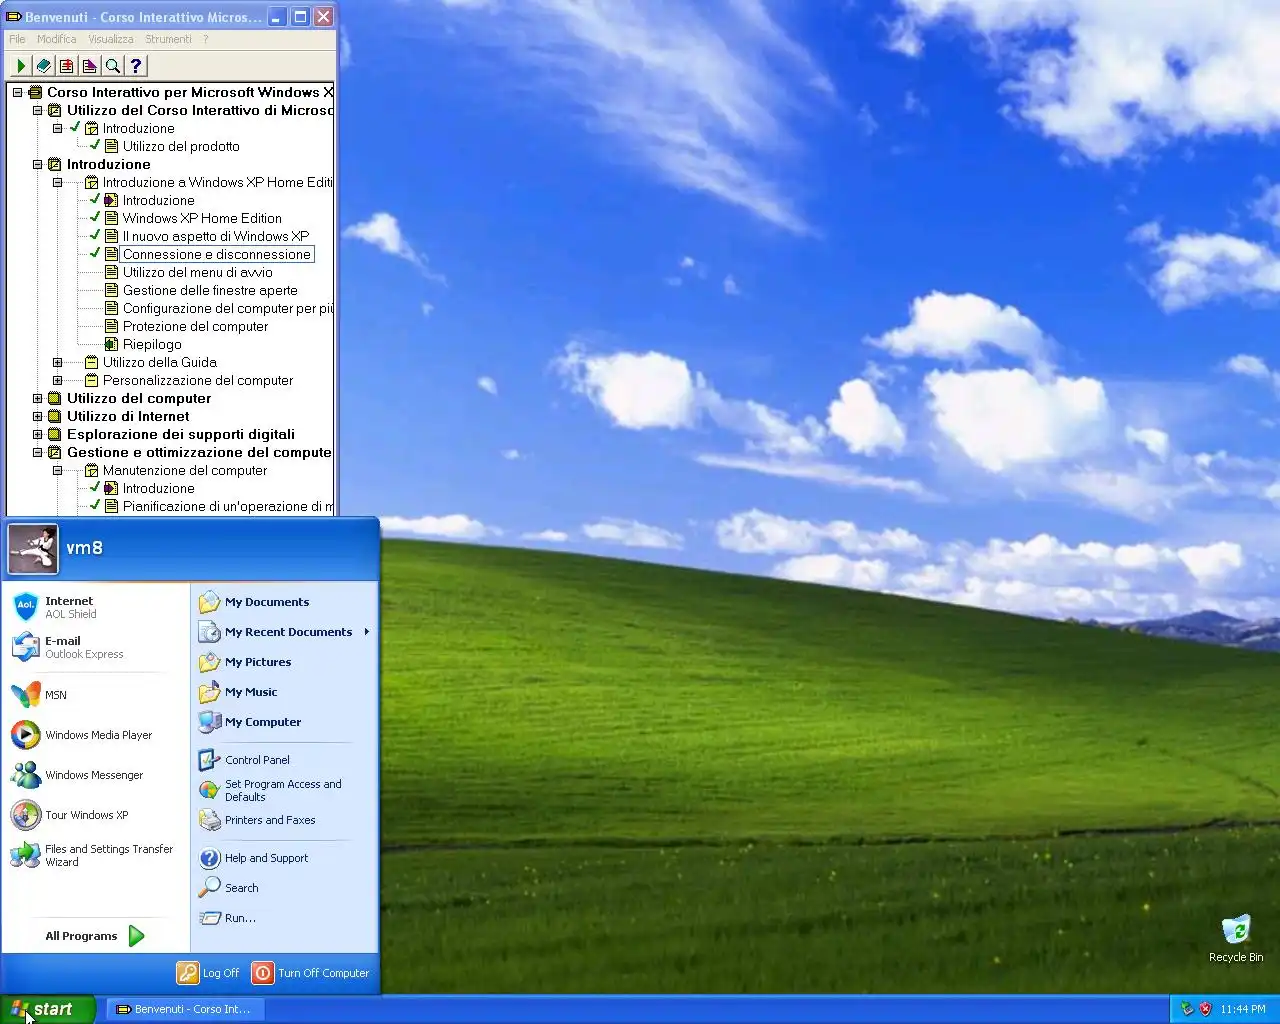Viewport: 1280px width, 1024px height.
Task: Select Configurazione del computer per più lesson
Action: (227, 308)
